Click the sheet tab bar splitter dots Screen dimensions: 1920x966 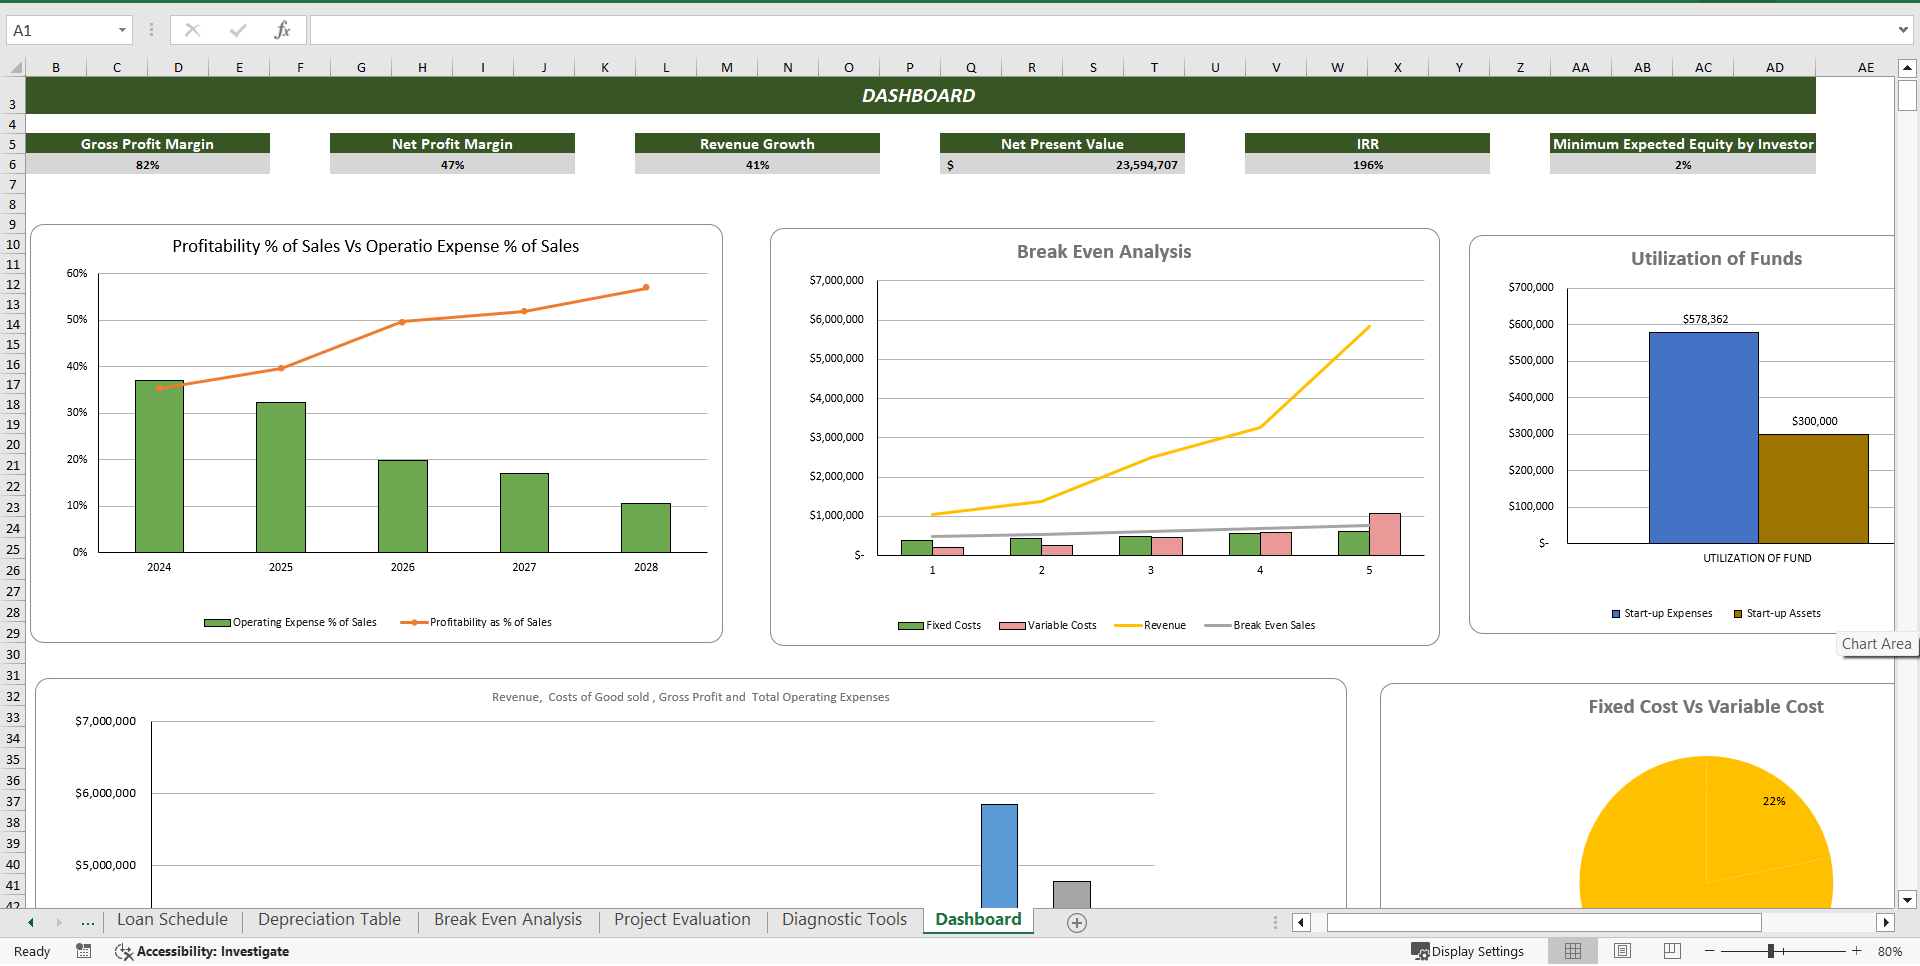click(x=1275, y=922)
